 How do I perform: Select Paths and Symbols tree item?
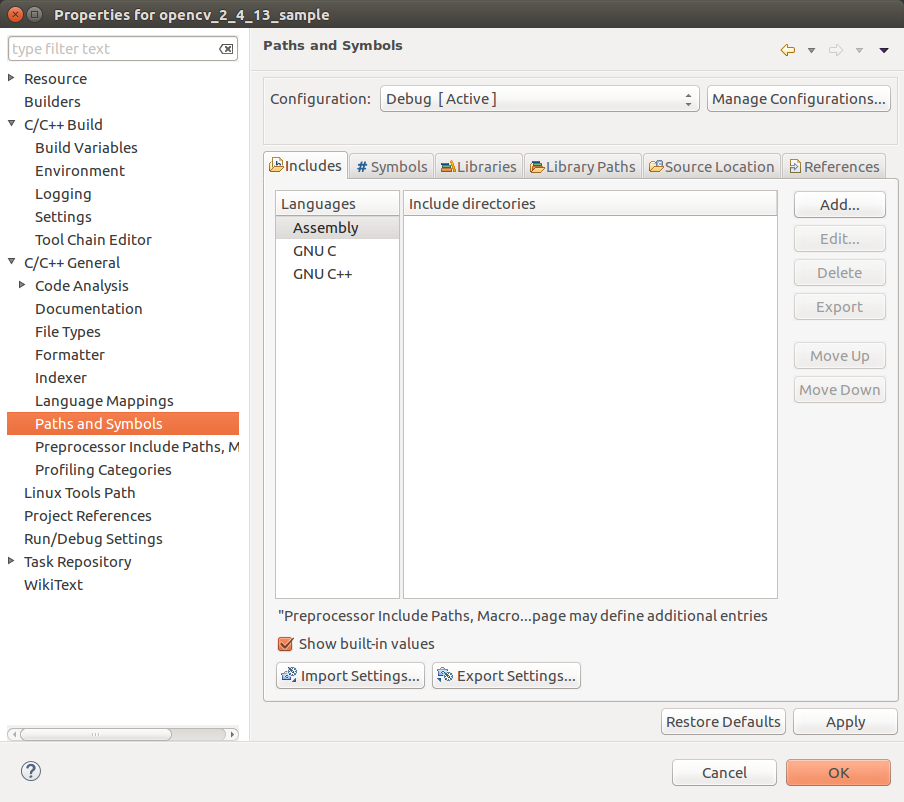(x=123, y=423)
